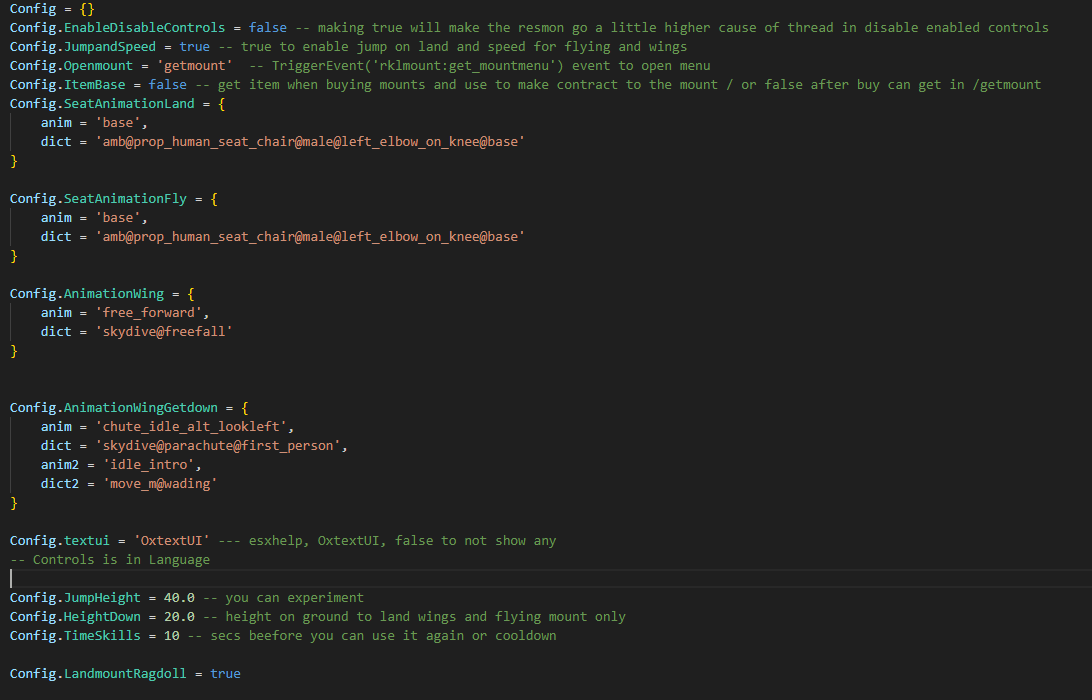Click the value 10 after TimeSkills

171,635
